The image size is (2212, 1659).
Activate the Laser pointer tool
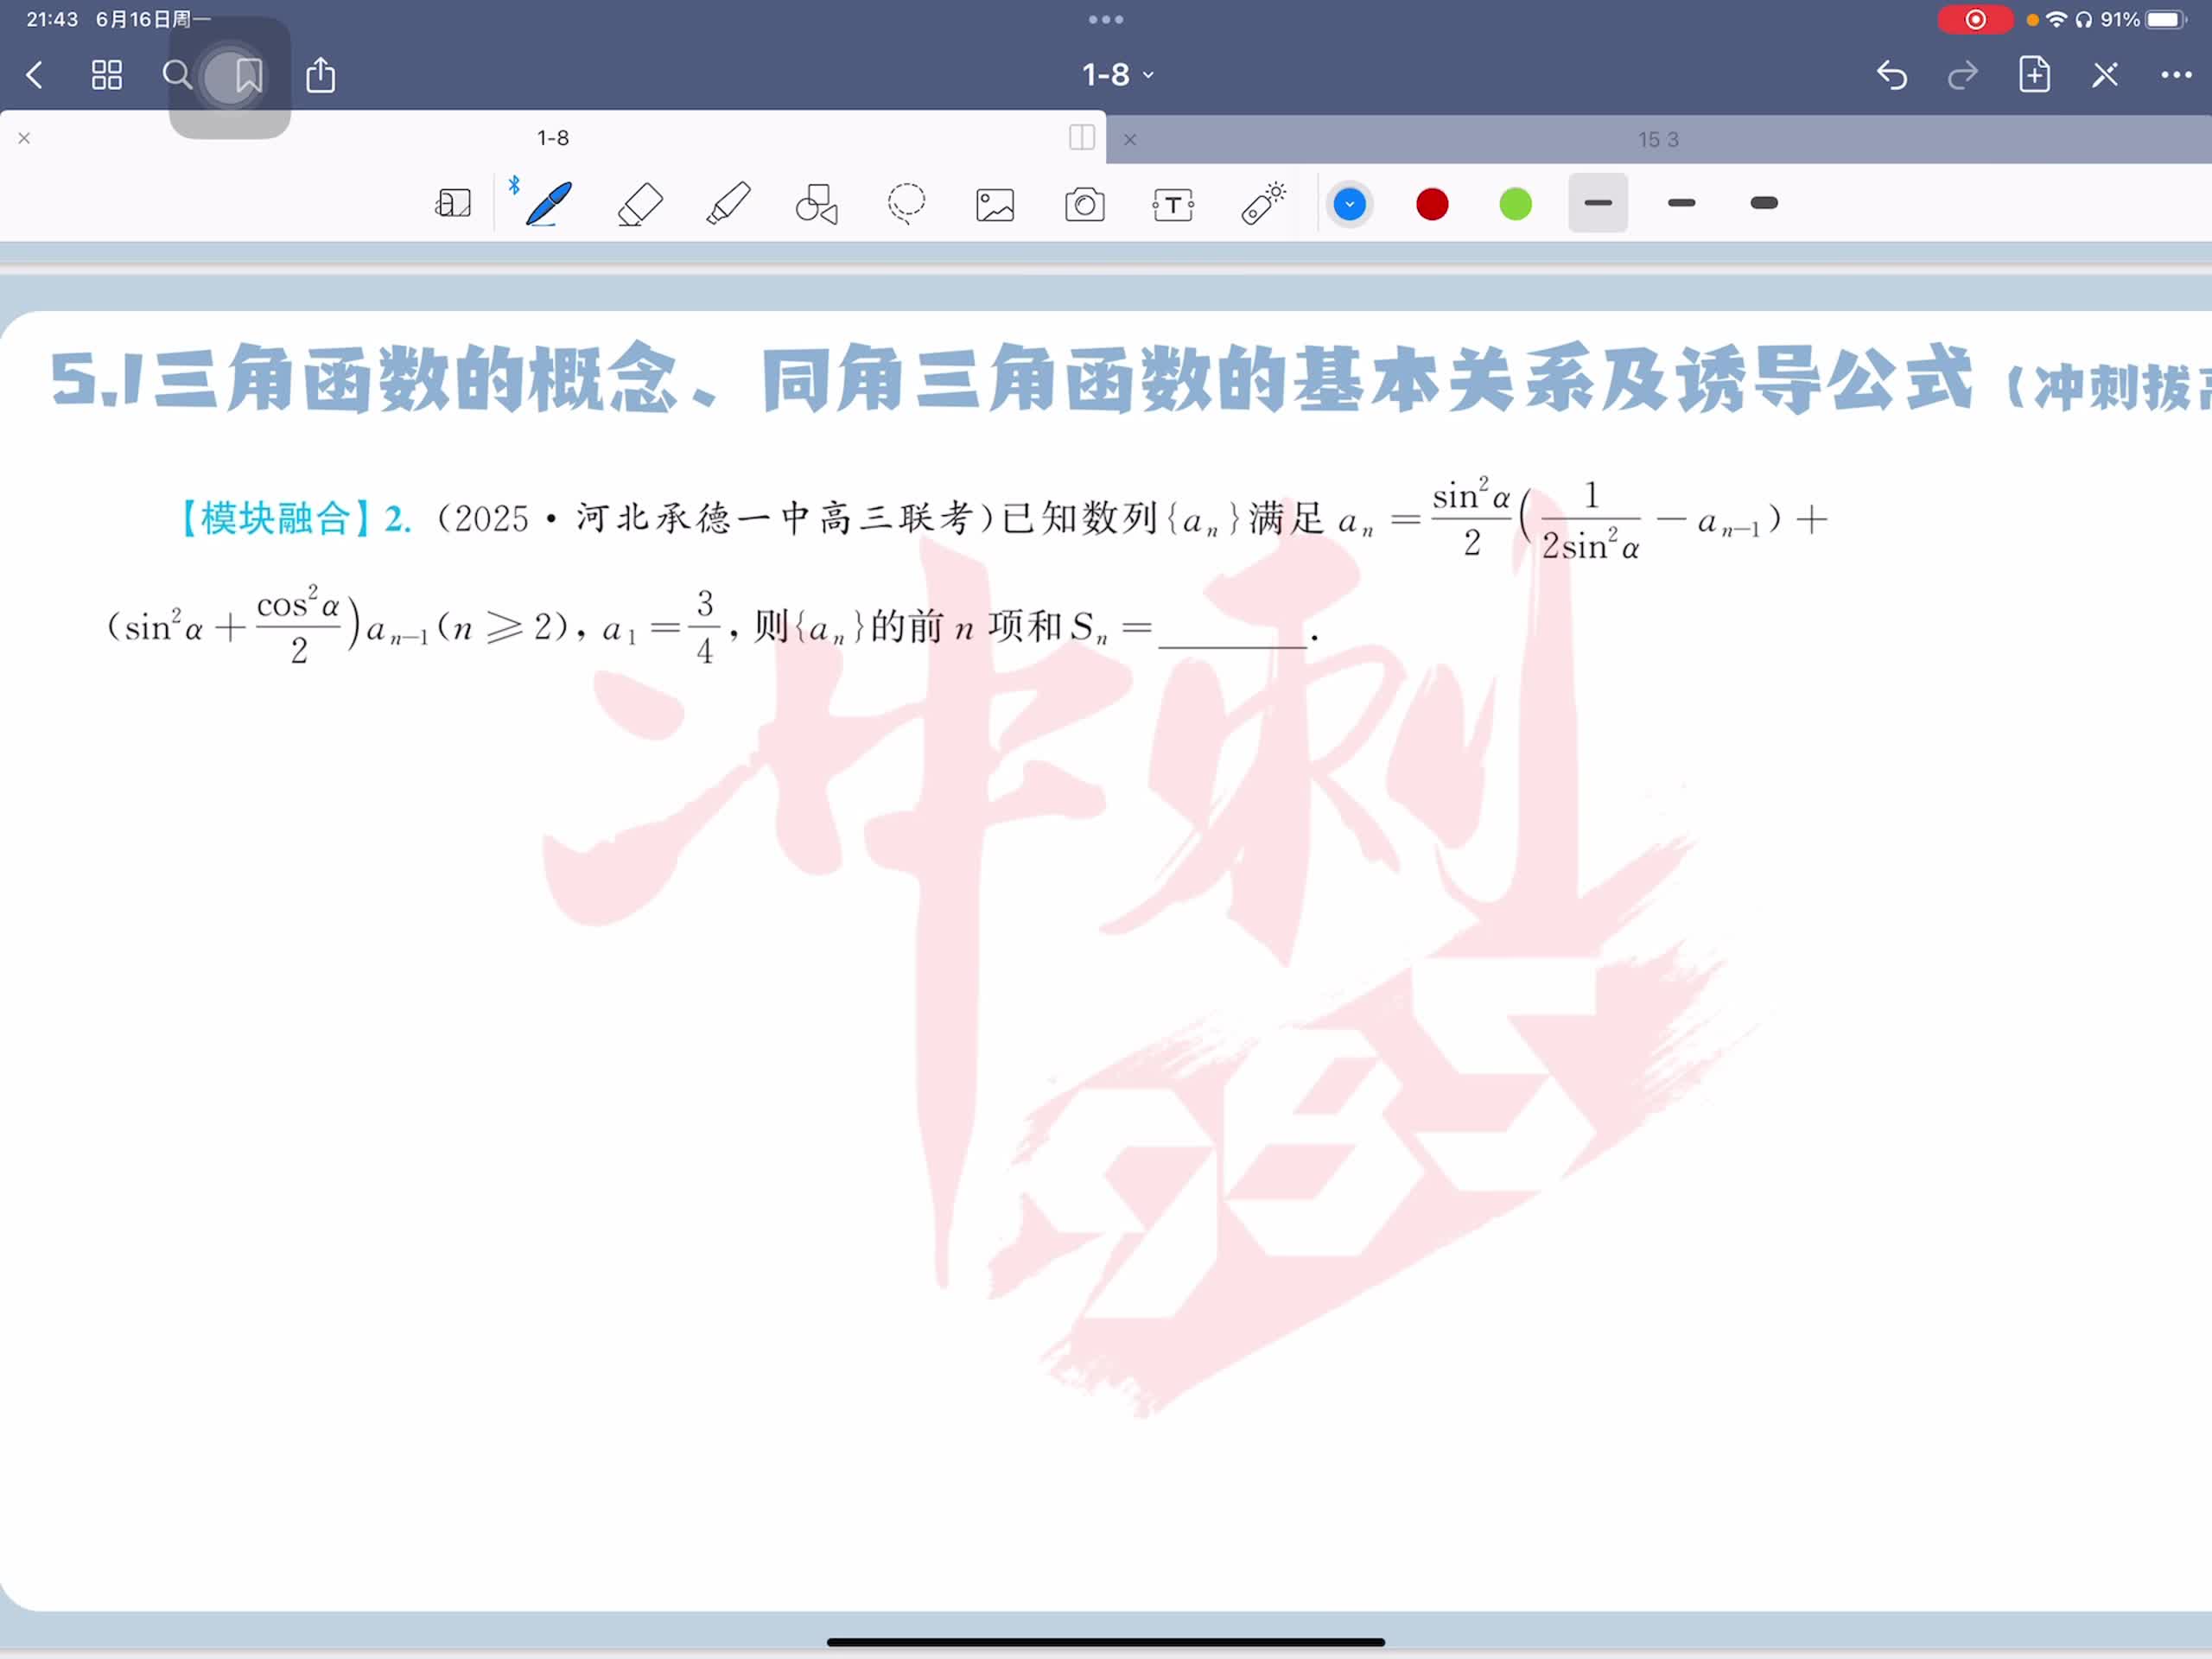point(1264,203)
